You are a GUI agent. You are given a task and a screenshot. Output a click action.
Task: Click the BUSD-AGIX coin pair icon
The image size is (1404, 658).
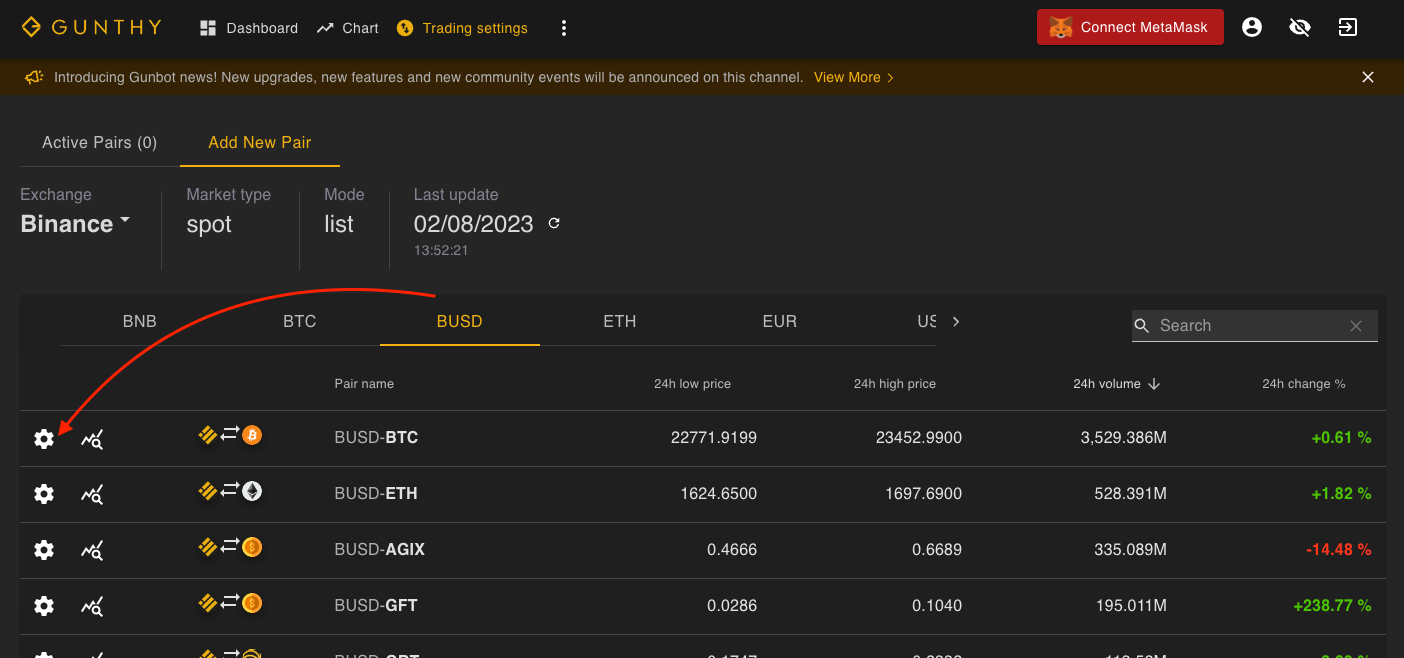click(x=229, y=547)
